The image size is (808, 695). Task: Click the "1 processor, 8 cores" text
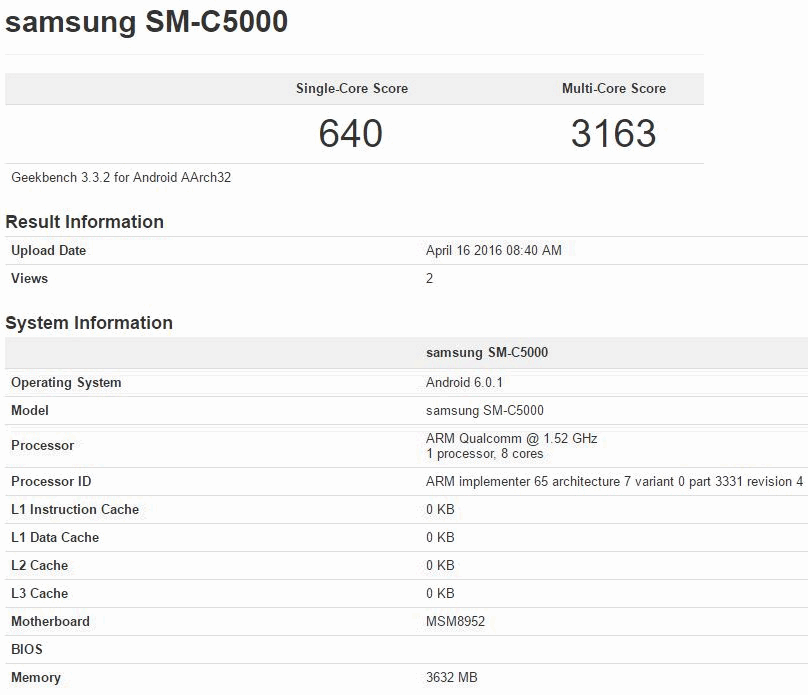[485, 454]
